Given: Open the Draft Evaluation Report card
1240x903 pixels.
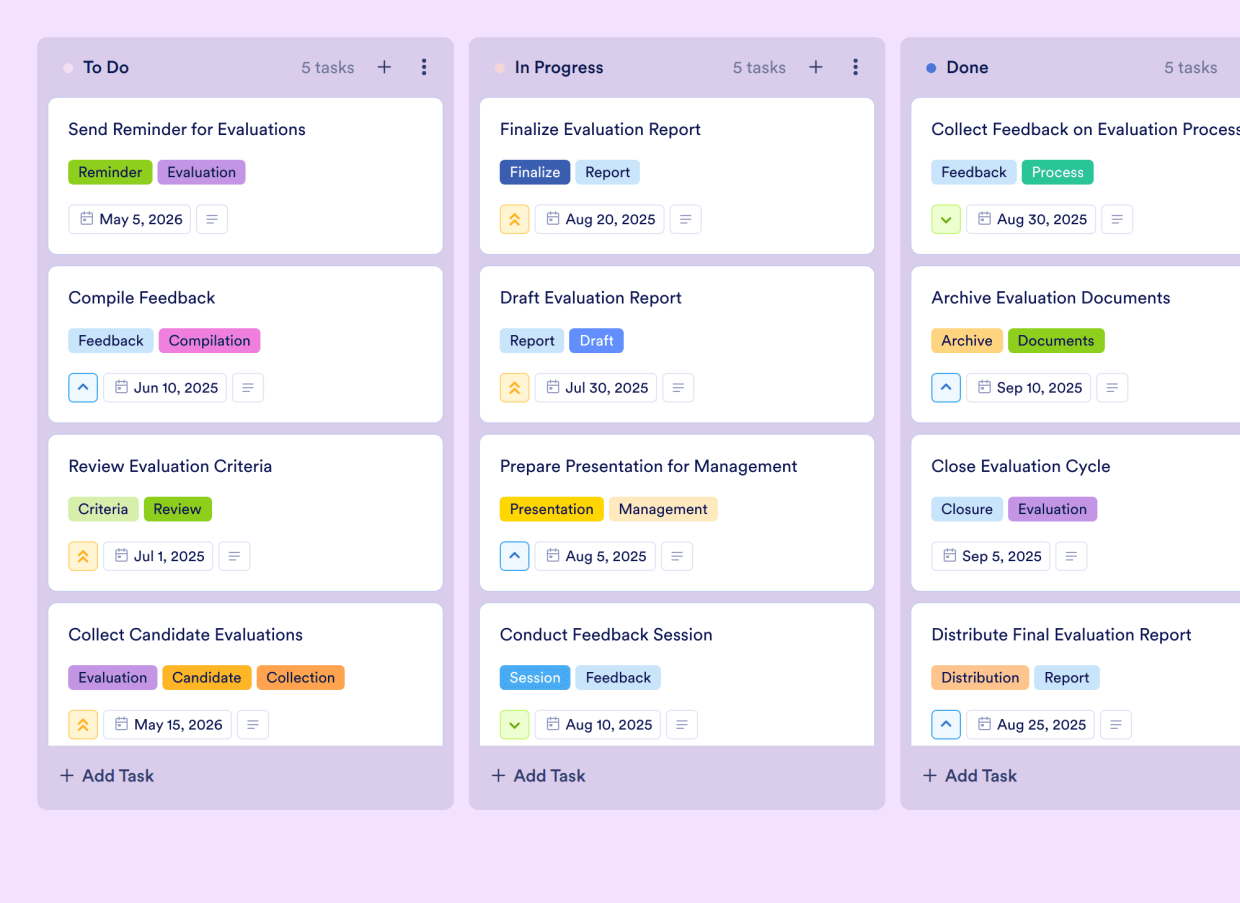Looking at the screenshot, I should [591, 297].
